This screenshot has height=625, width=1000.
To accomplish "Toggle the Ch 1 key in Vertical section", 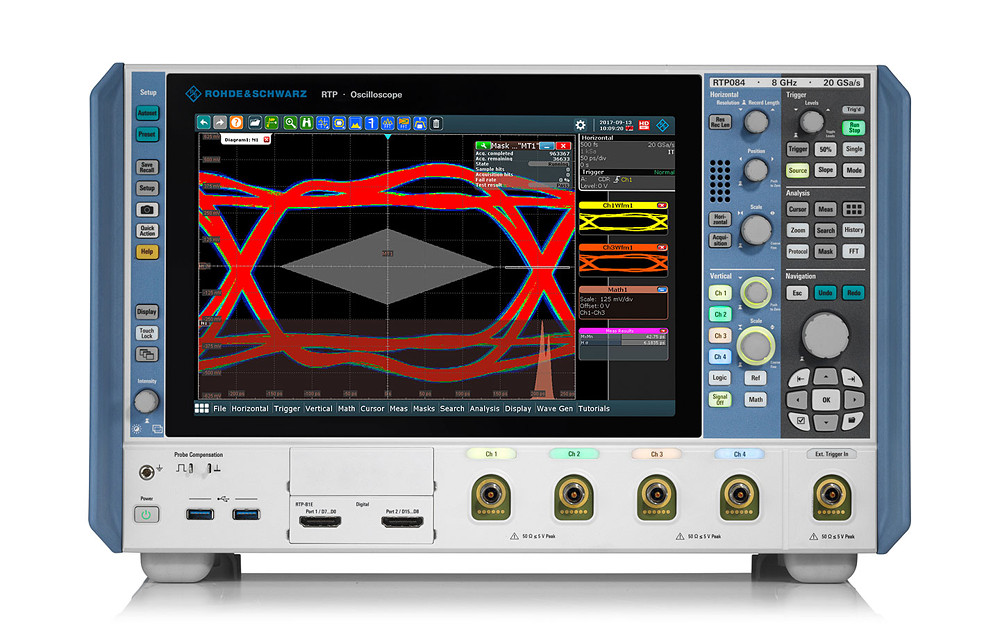I will click(x=720, y=293).
